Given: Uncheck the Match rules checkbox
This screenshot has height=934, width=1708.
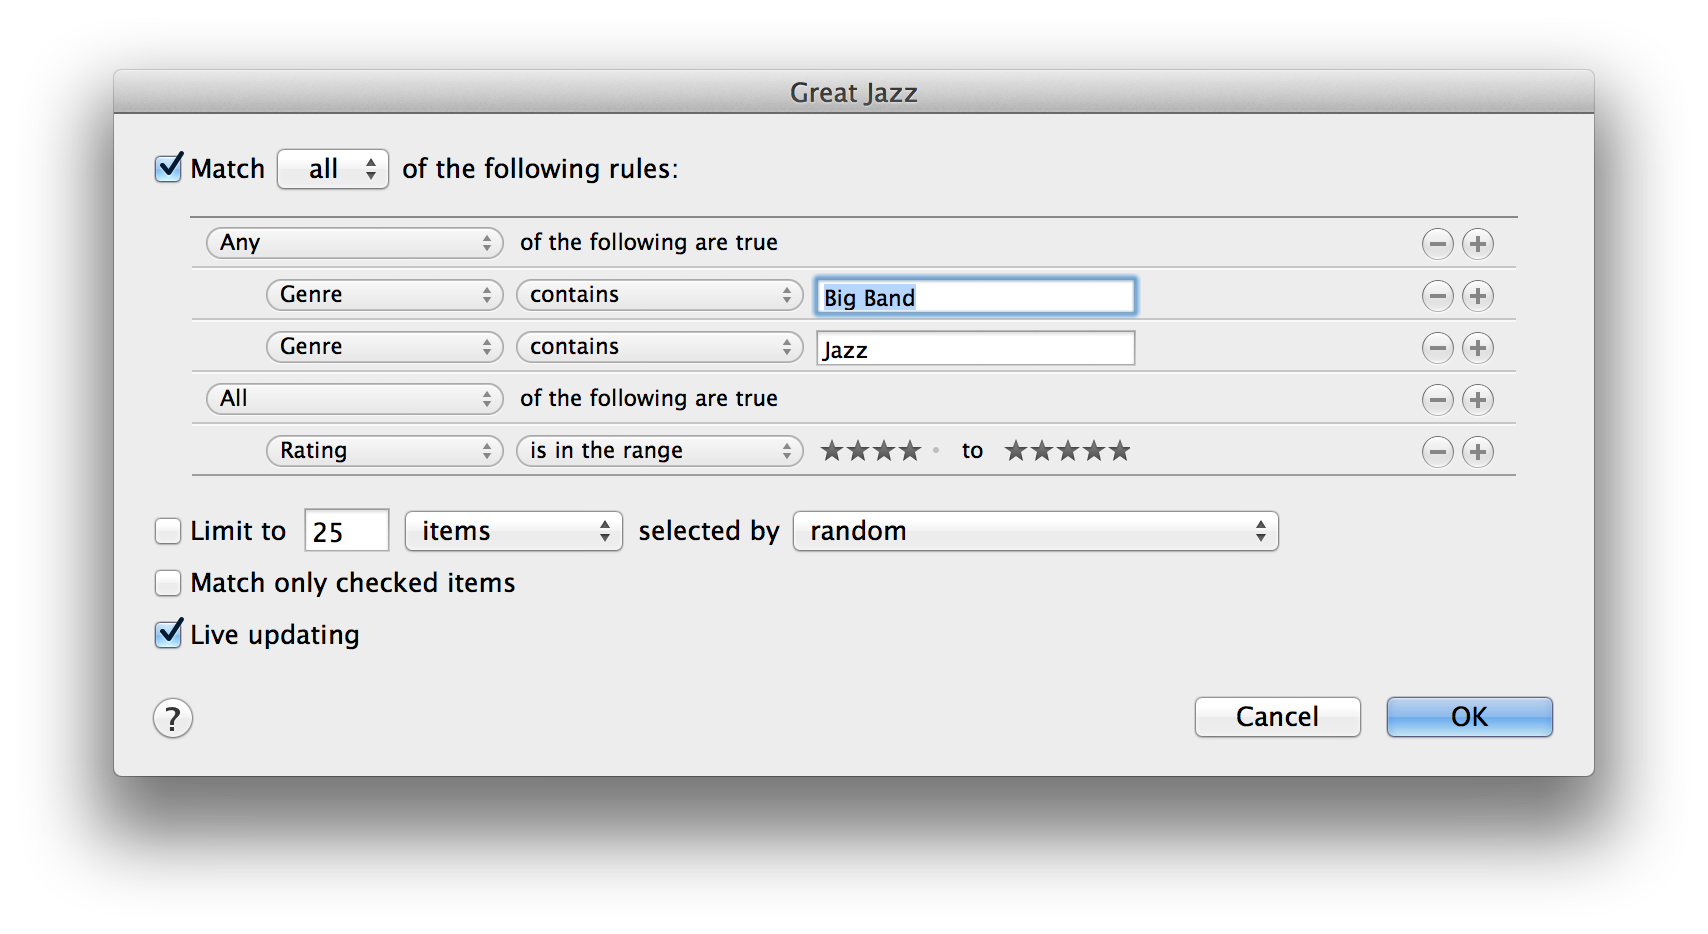Looking at the screenshot, I should point(169,168).
